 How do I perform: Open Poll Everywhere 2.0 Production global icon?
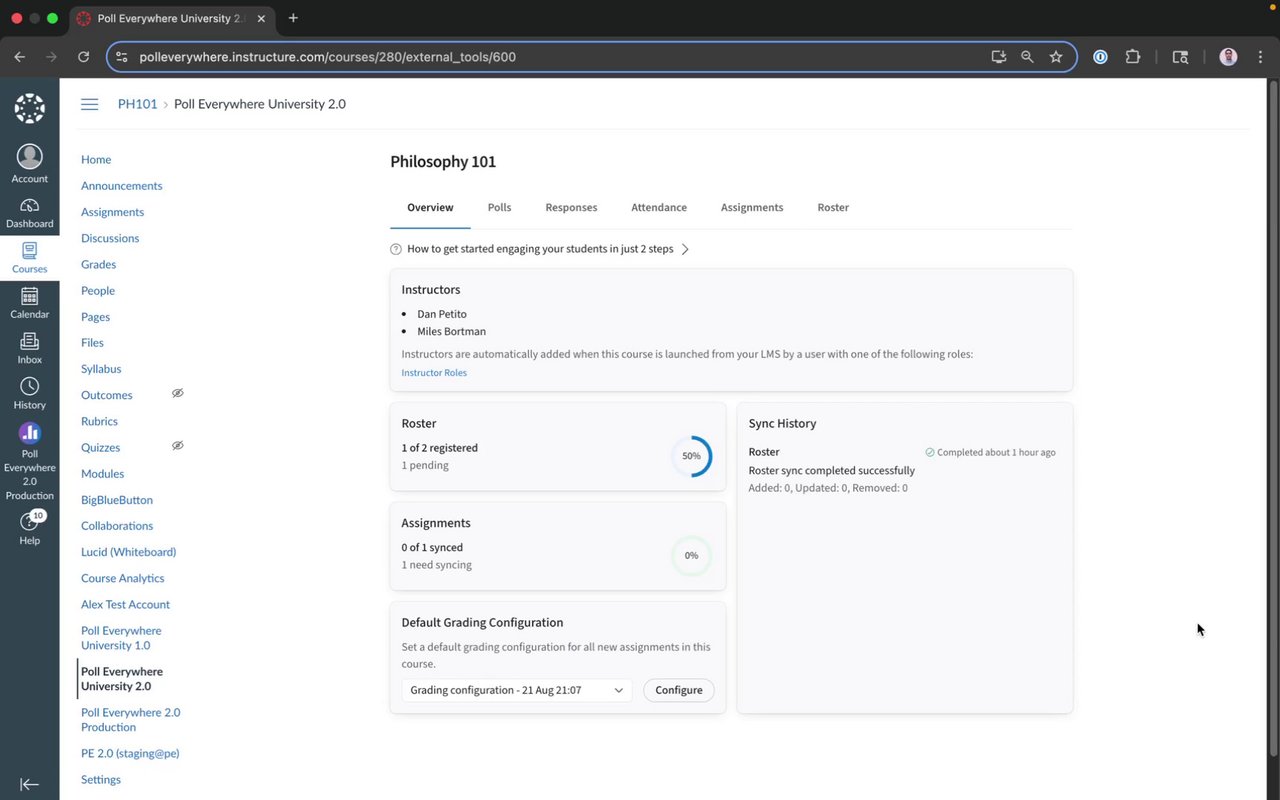(29, 461)
